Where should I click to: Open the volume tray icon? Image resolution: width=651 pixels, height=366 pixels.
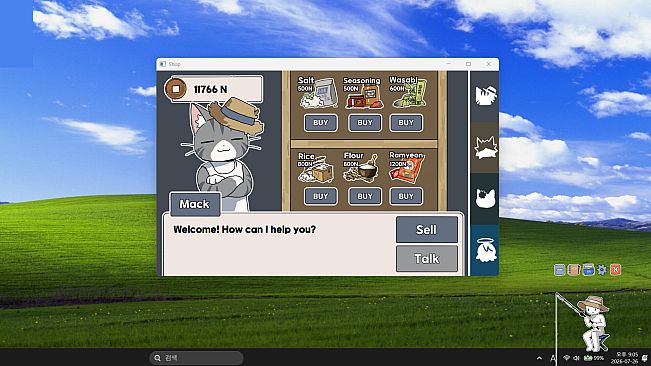(x=576, y=358)
